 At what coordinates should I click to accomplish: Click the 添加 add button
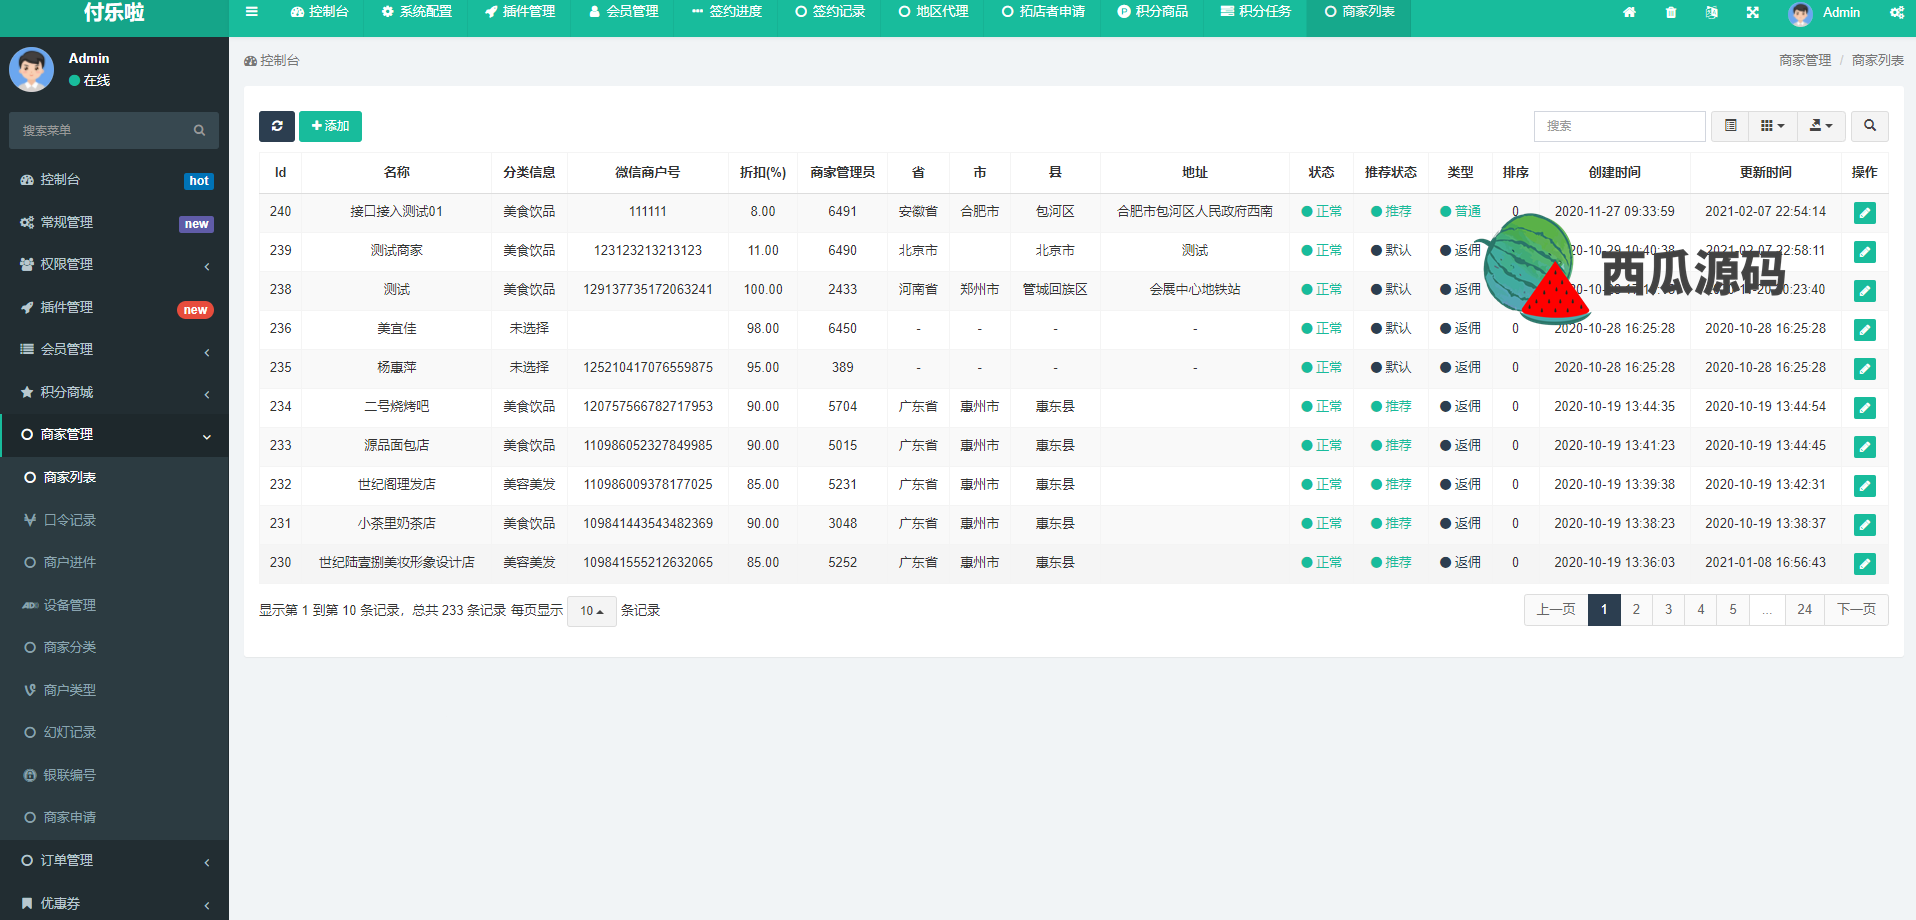pyautogui.click(x=330, y=126)
